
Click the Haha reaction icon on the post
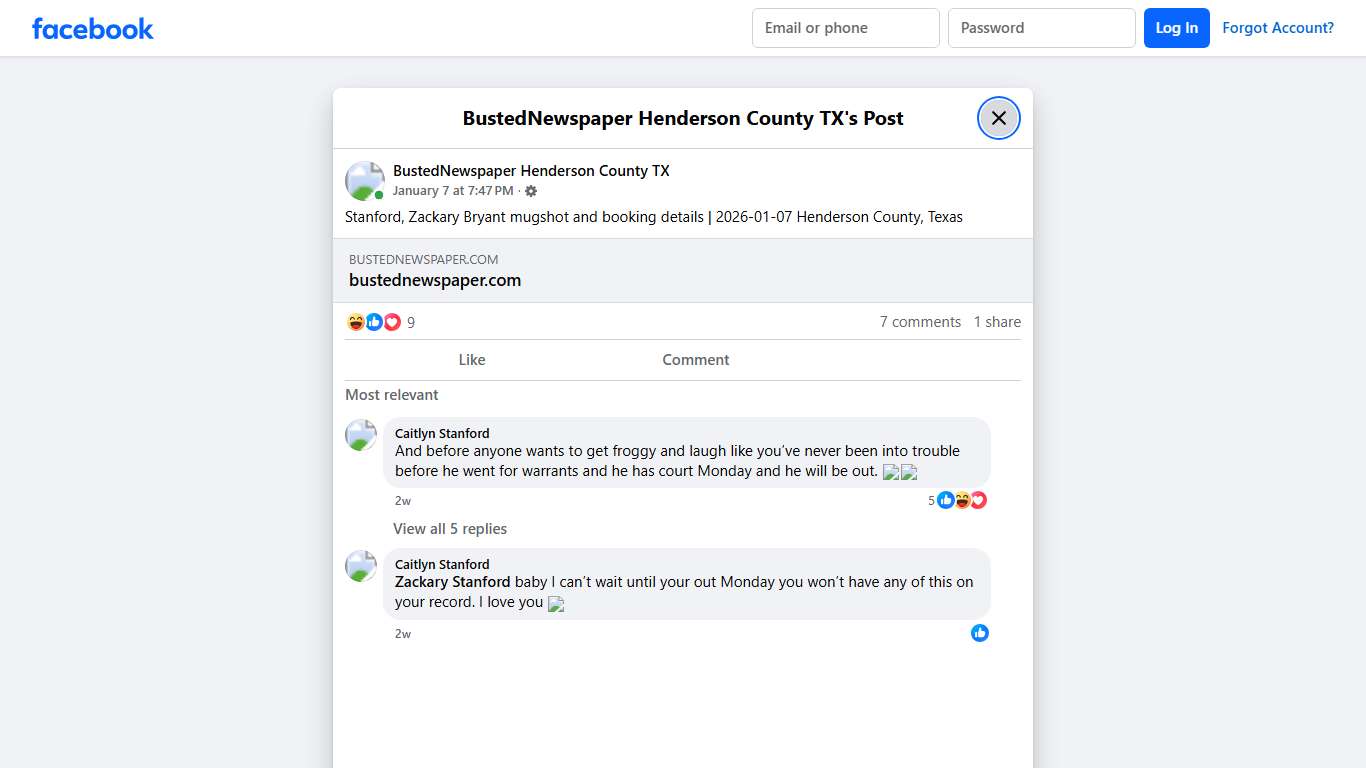coord(355,321)
